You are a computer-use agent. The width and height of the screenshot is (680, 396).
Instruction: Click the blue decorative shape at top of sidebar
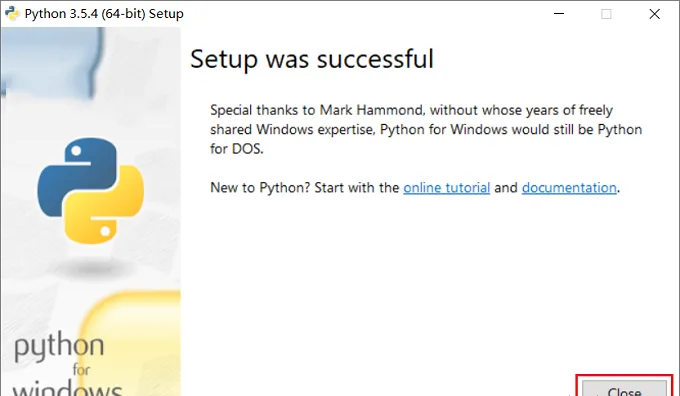point(52,59)
